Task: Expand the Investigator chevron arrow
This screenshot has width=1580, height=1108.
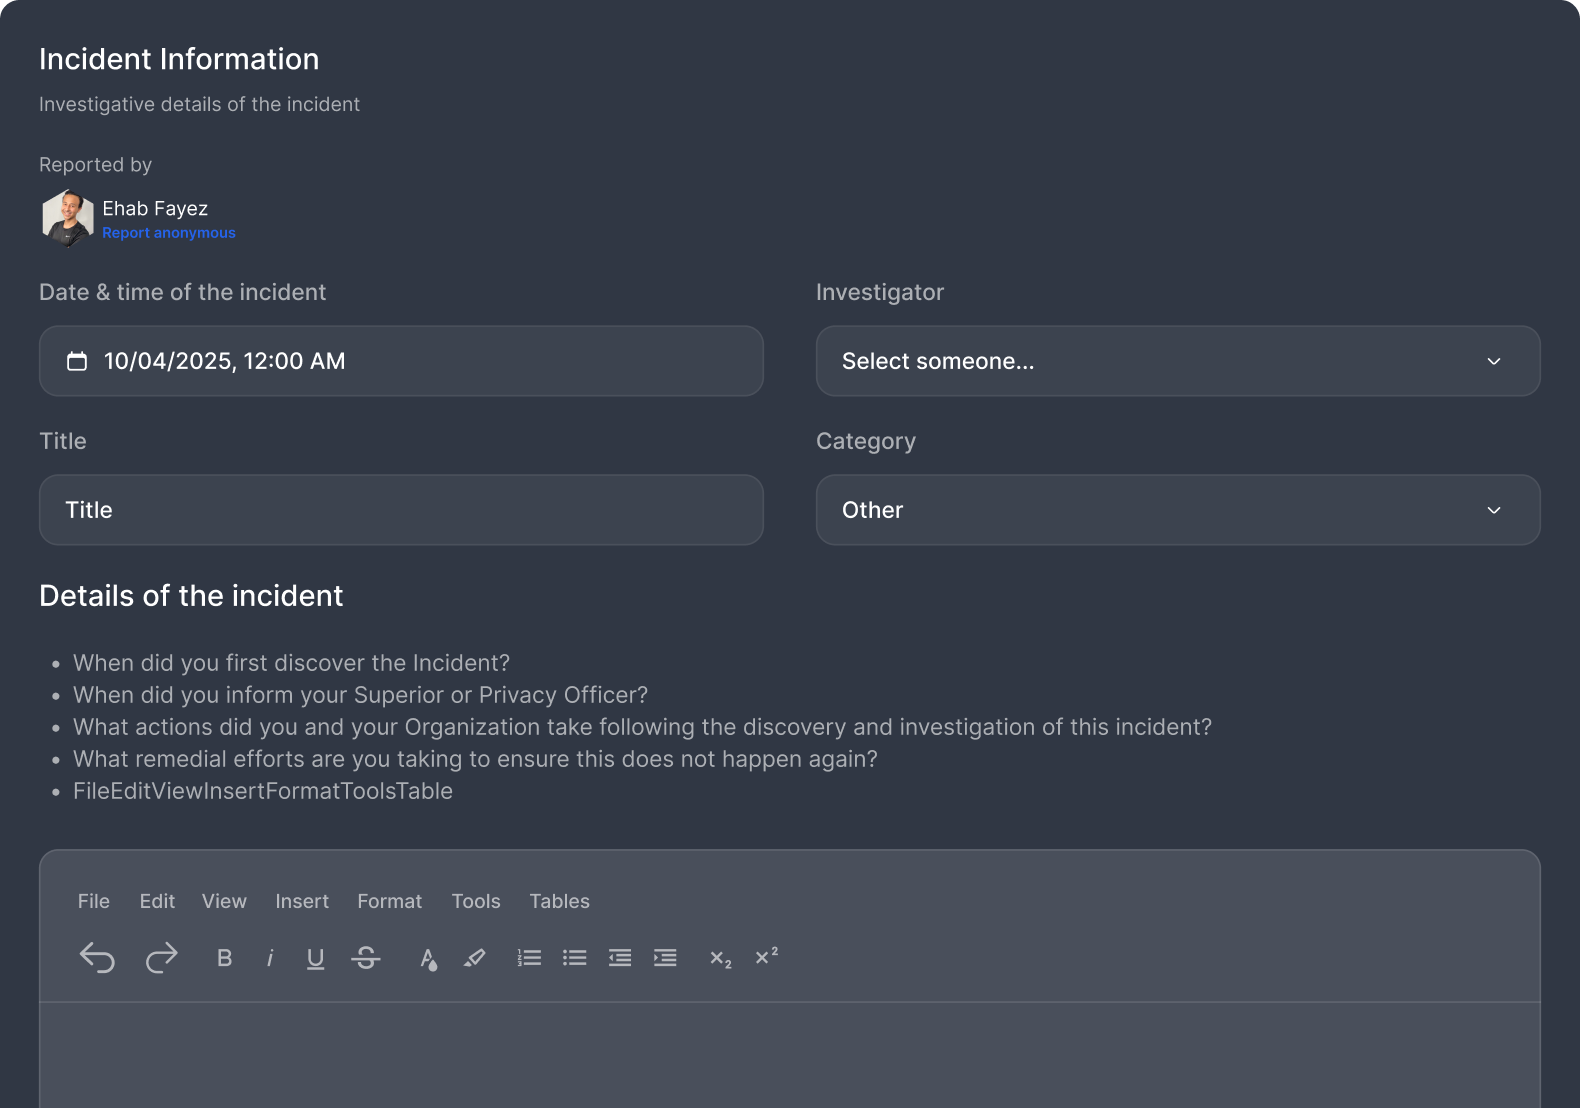Action: [x=1494, y=361]
